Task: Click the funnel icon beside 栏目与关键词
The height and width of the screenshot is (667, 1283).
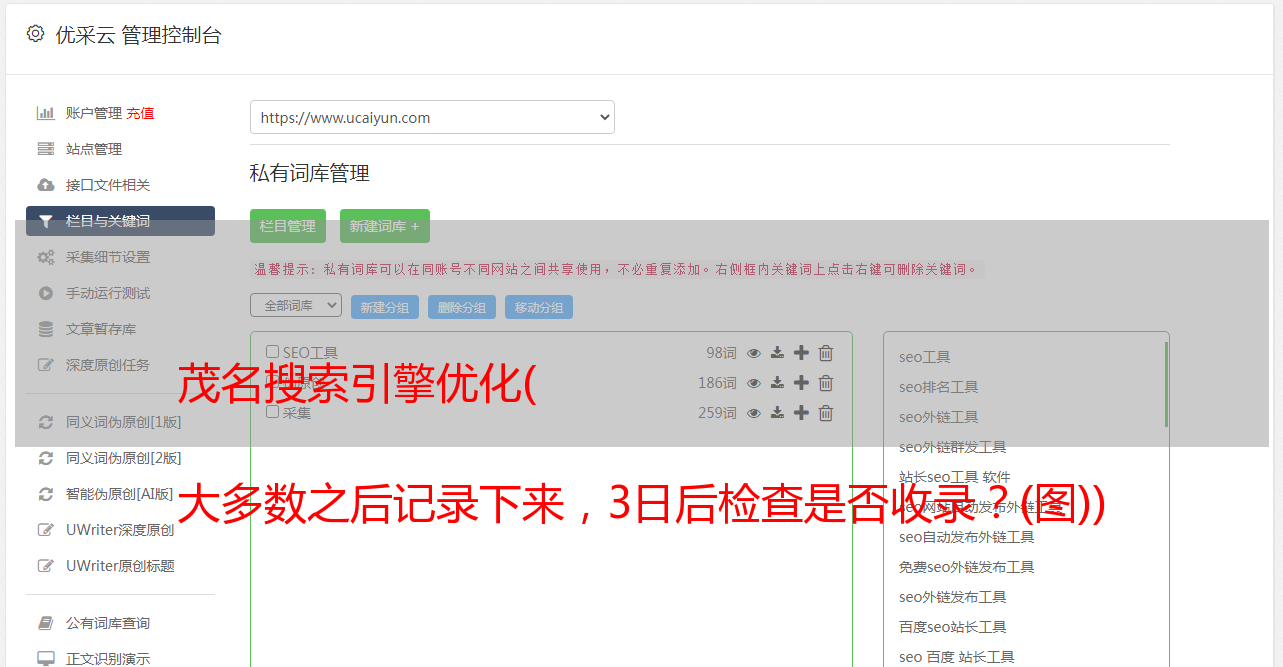Action: [x=46, y=221]
